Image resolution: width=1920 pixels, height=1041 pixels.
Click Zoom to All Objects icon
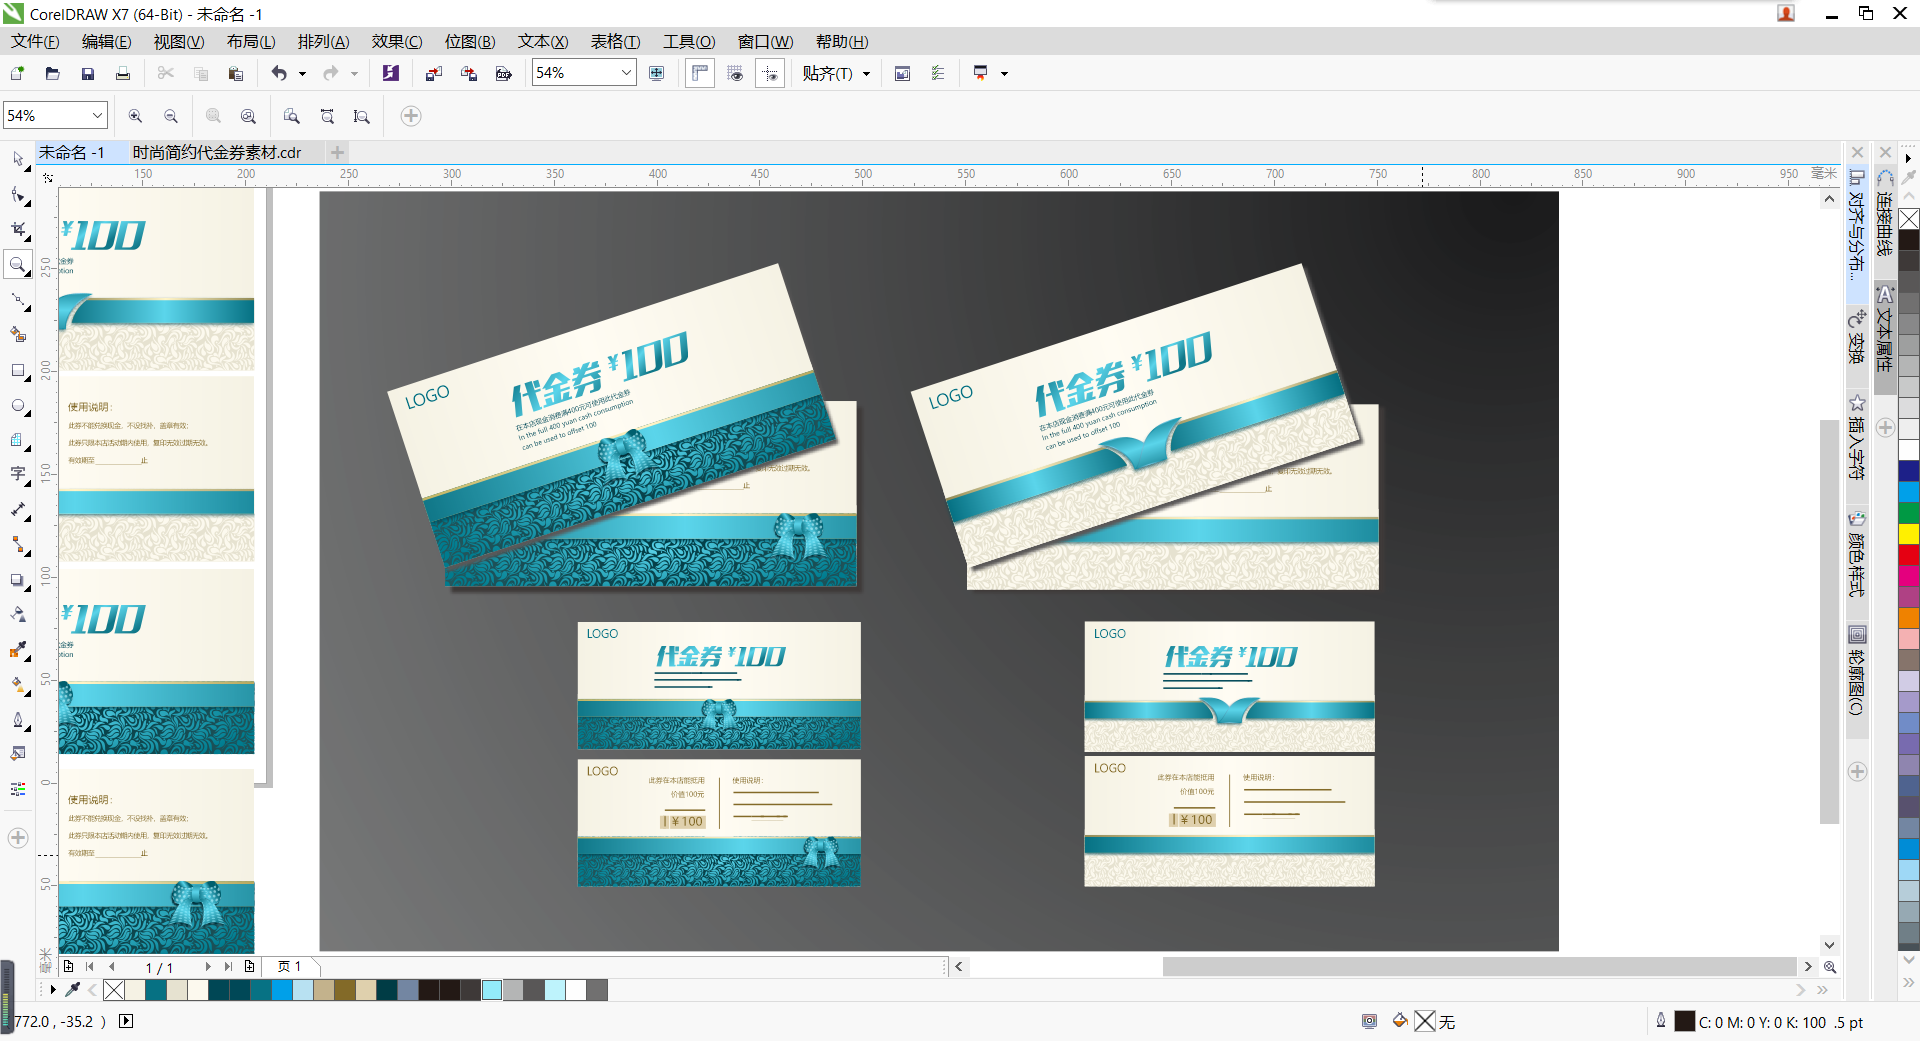pos(248,116)
